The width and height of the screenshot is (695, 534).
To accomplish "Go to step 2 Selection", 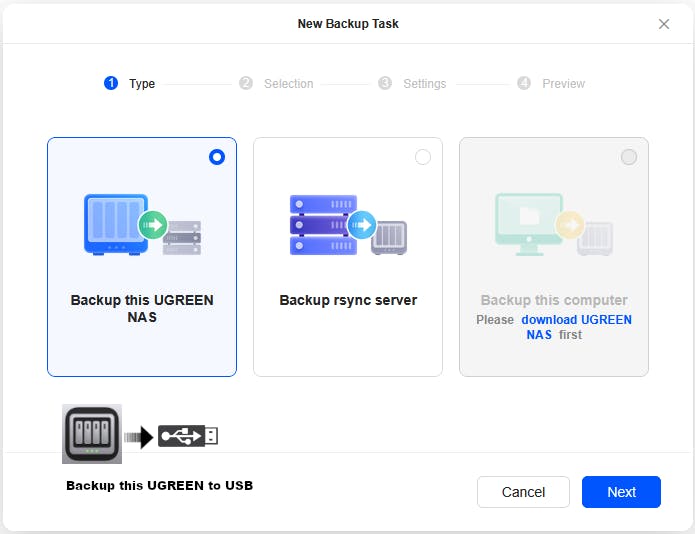I will (x=277, y=84).
